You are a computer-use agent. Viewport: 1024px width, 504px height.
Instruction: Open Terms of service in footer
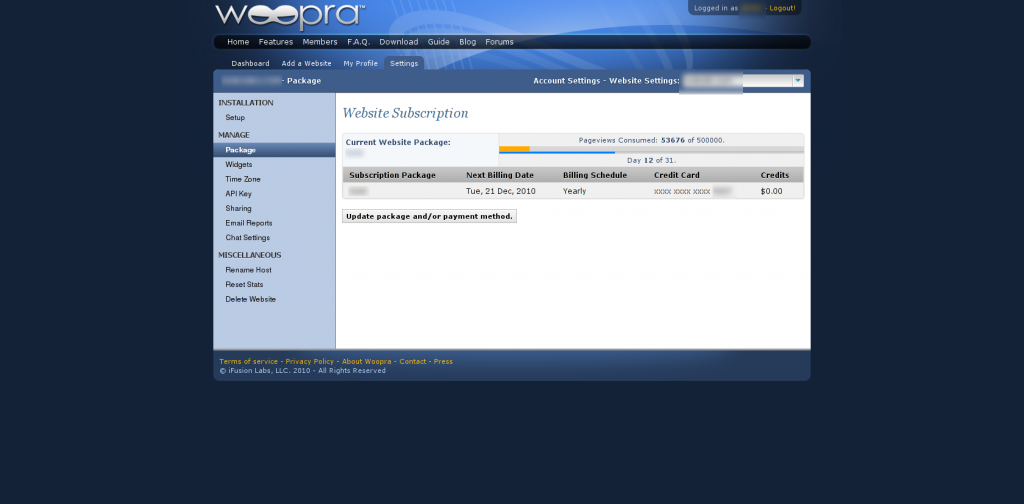(248, 362)
